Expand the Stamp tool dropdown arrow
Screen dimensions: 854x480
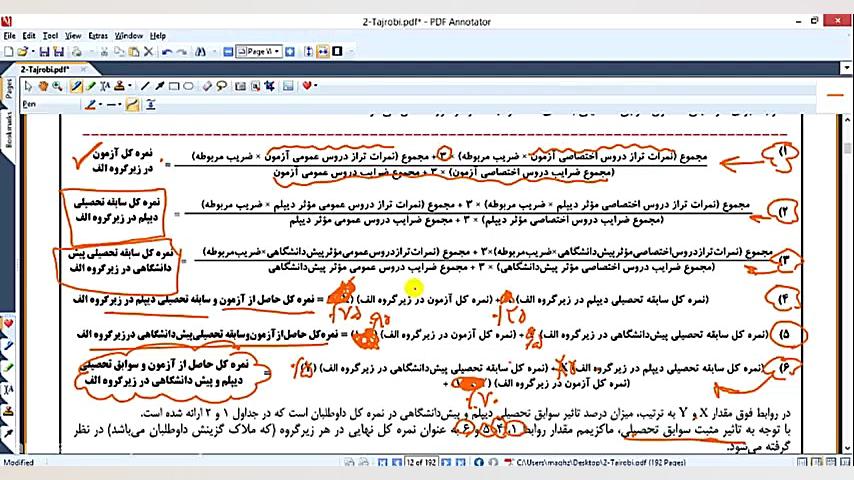click(129, 86)
